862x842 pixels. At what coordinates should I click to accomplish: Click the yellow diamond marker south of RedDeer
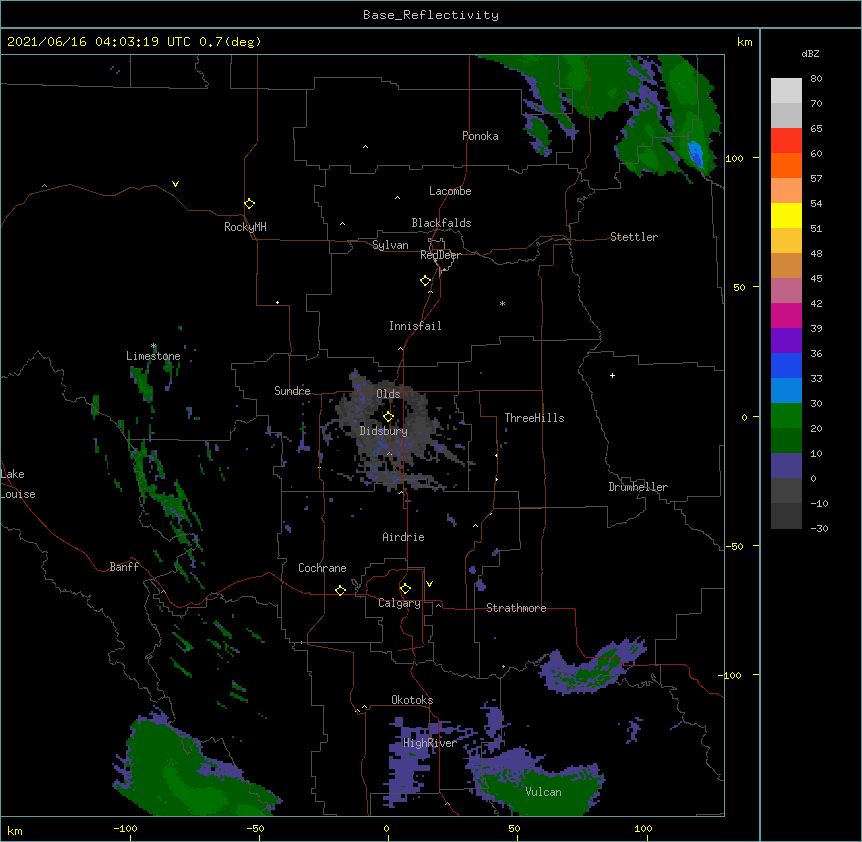tap(426, 281)
